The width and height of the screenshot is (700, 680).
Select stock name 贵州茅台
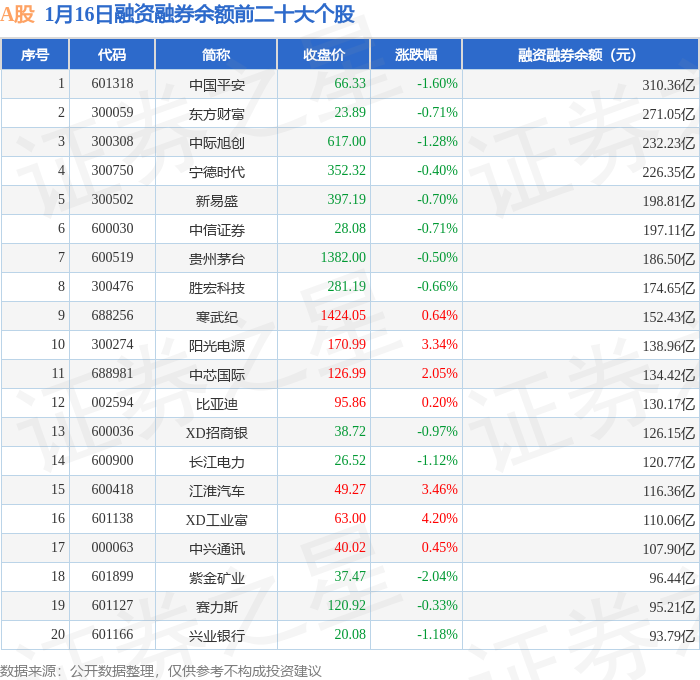click(x=217, y=259)
